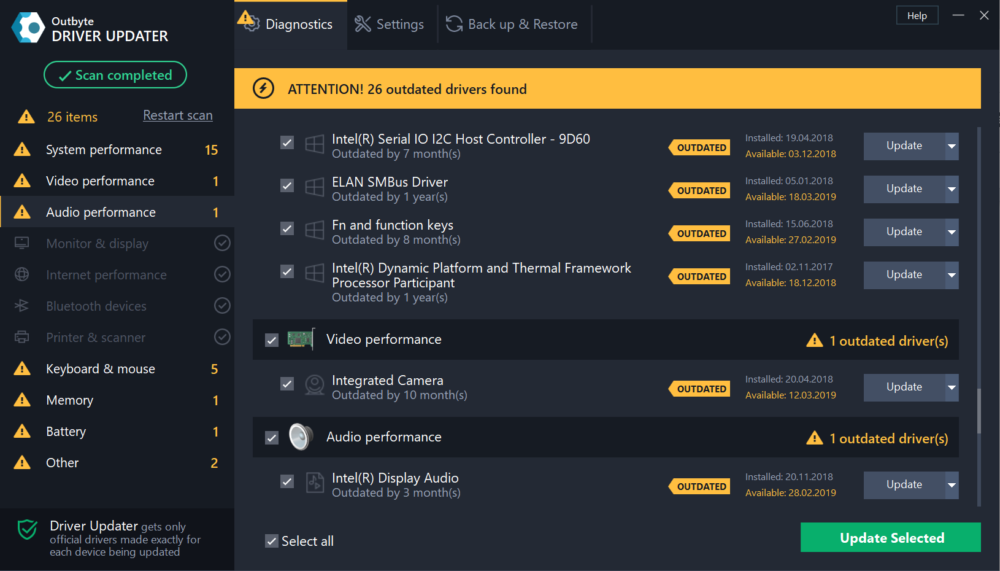Click text "Outdated by 10 month(s)"
This screenshot has width=1000, height=571.
(399, 396)
